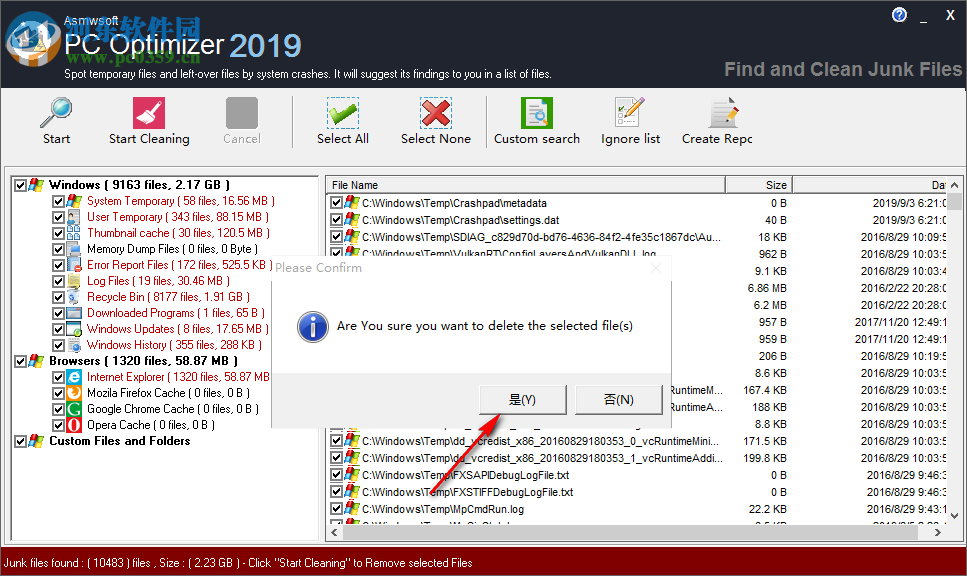Image resolution: width=967 pixels, height=576 pixels.
Task: Uncheck the Recycle Bin category
Action: click(x=57, y=296)
